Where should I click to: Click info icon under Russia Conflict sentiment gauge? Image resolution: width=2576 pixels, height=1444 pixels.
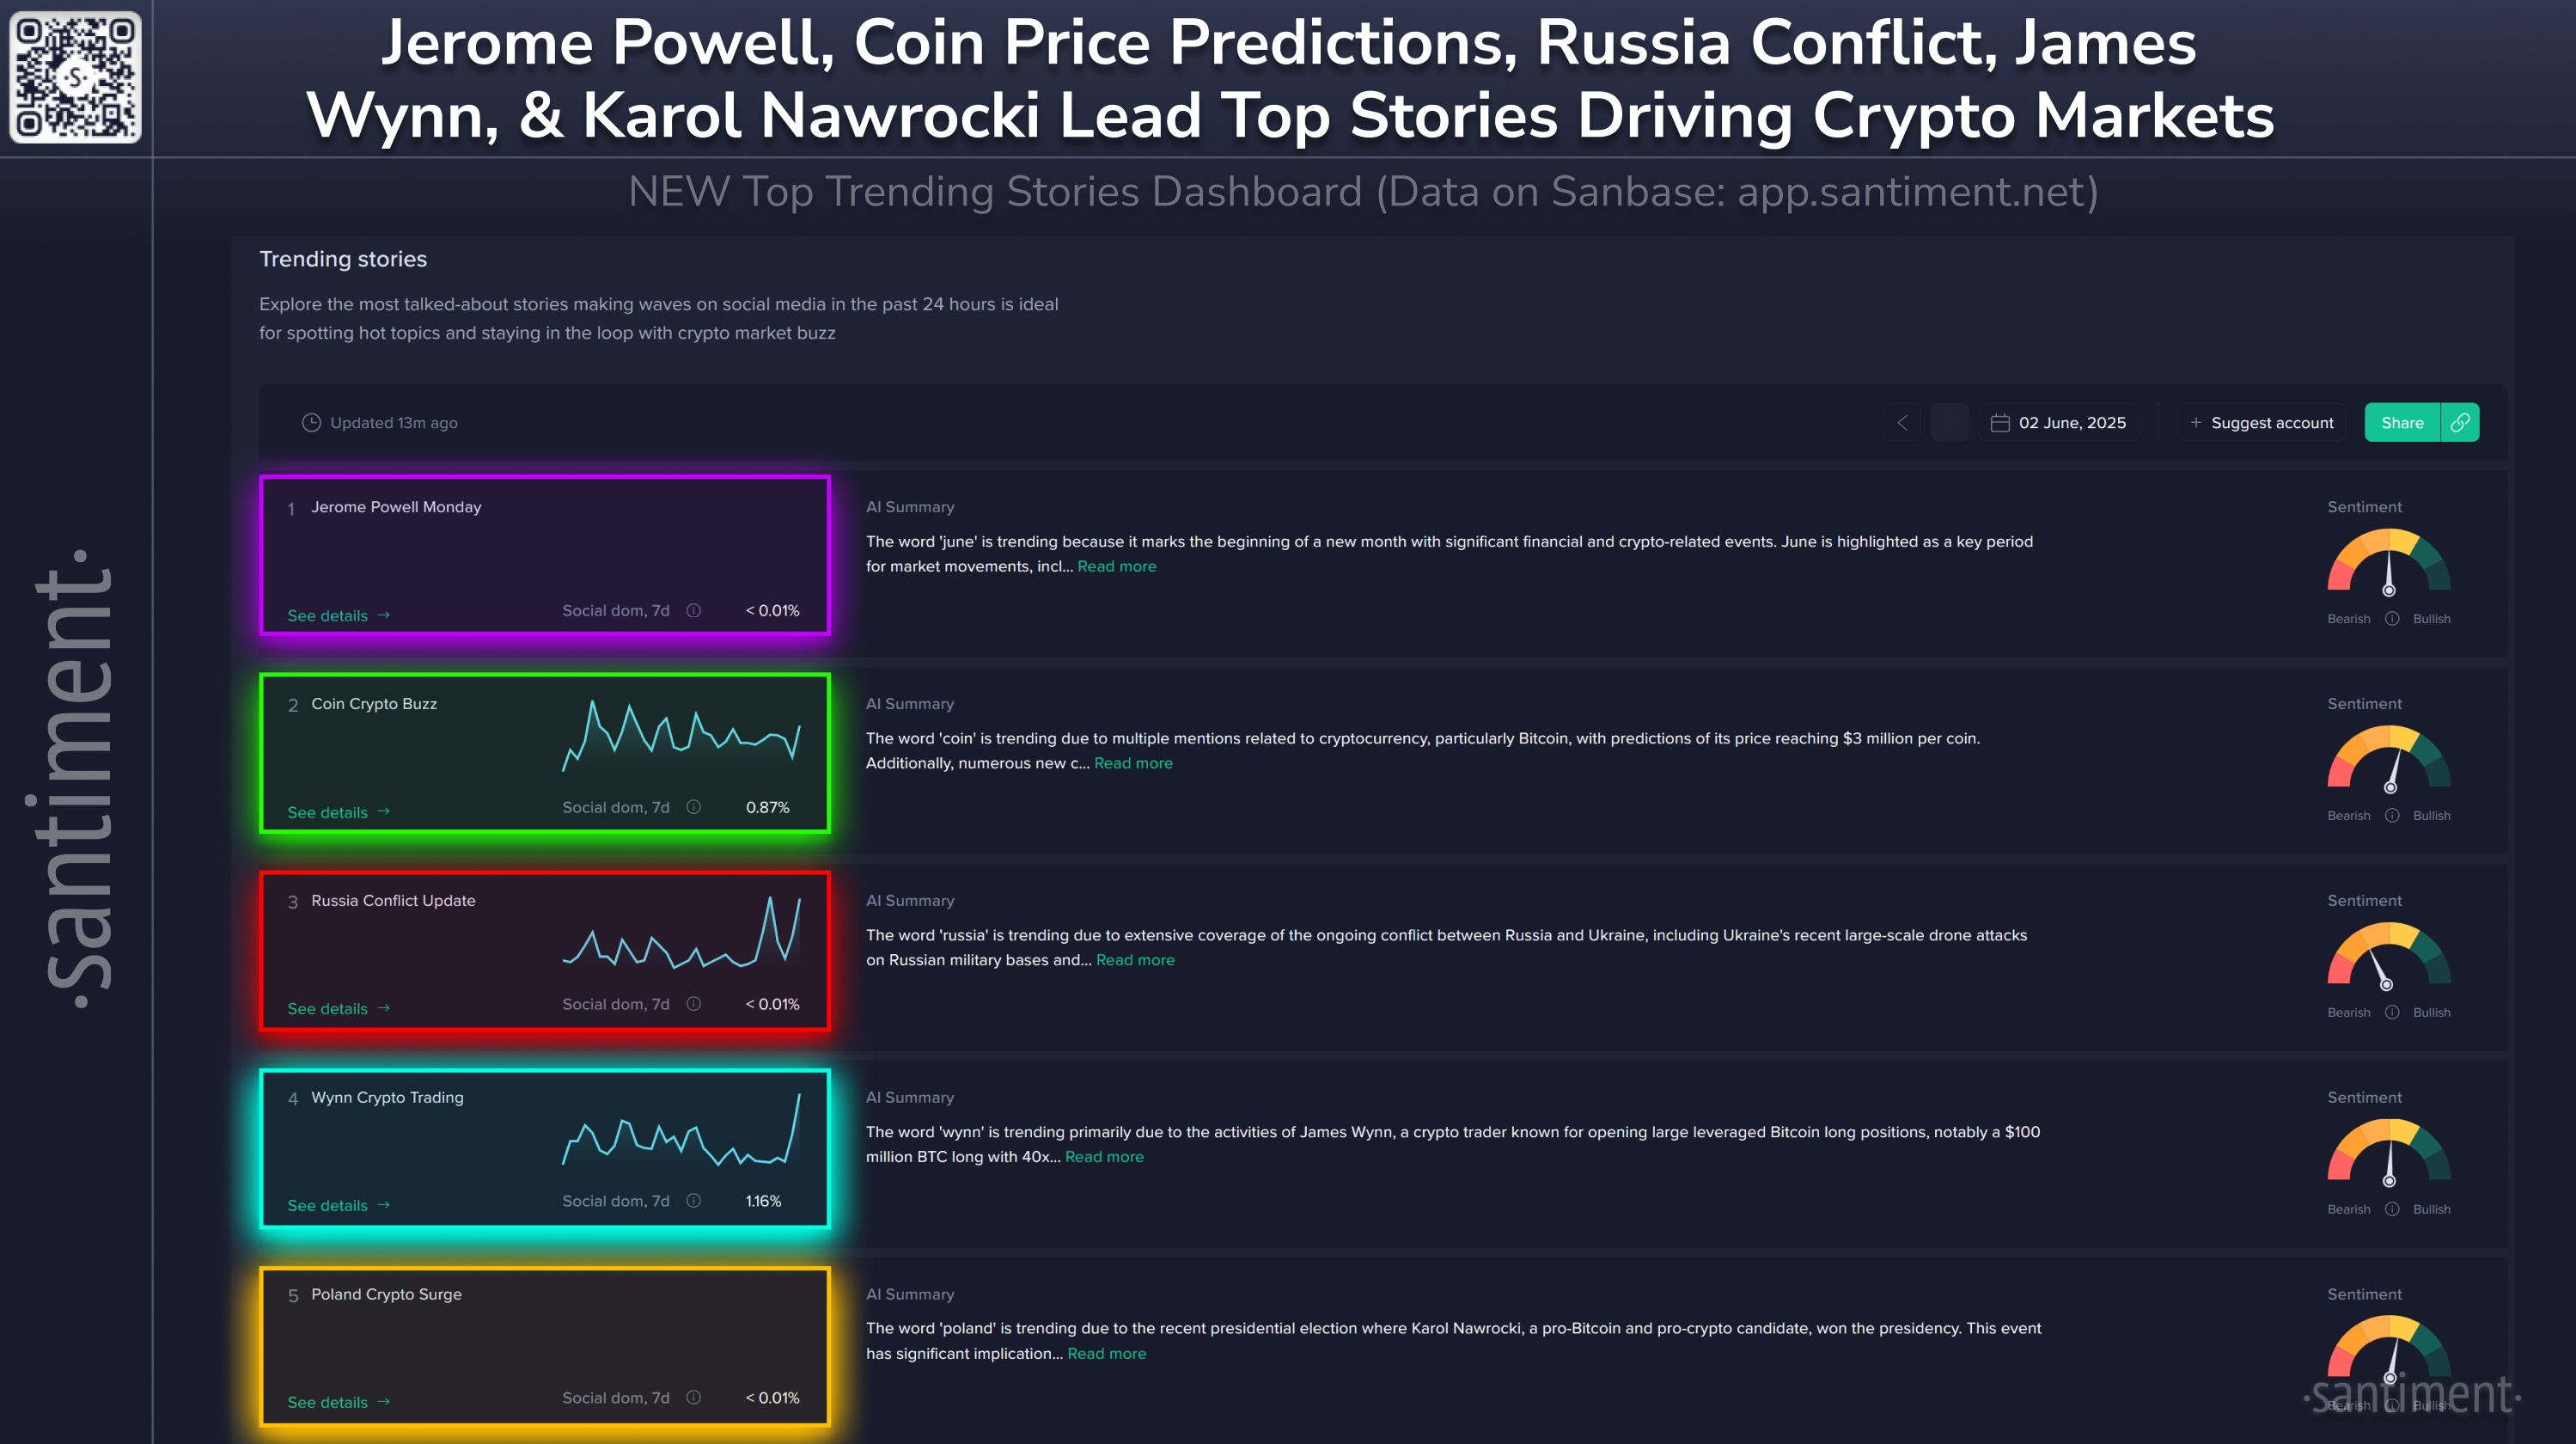(x=2391, y=1012)
